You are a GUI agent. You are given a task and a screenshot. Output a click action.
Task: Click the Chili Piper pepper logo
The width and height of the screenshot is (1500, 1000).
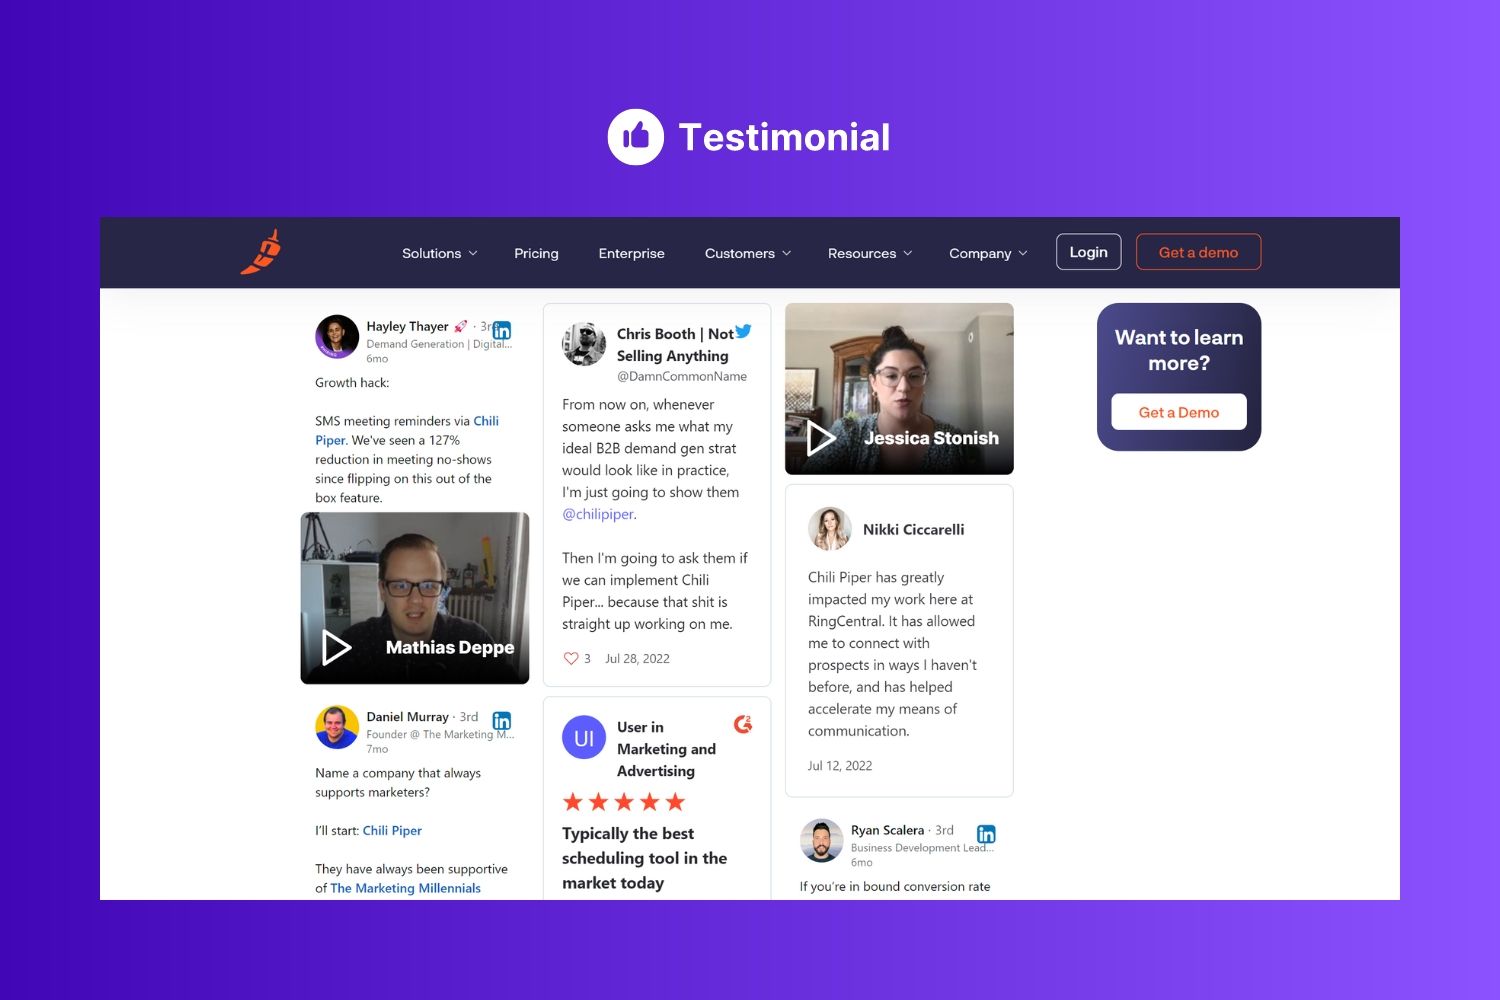(x=261, y=252)
